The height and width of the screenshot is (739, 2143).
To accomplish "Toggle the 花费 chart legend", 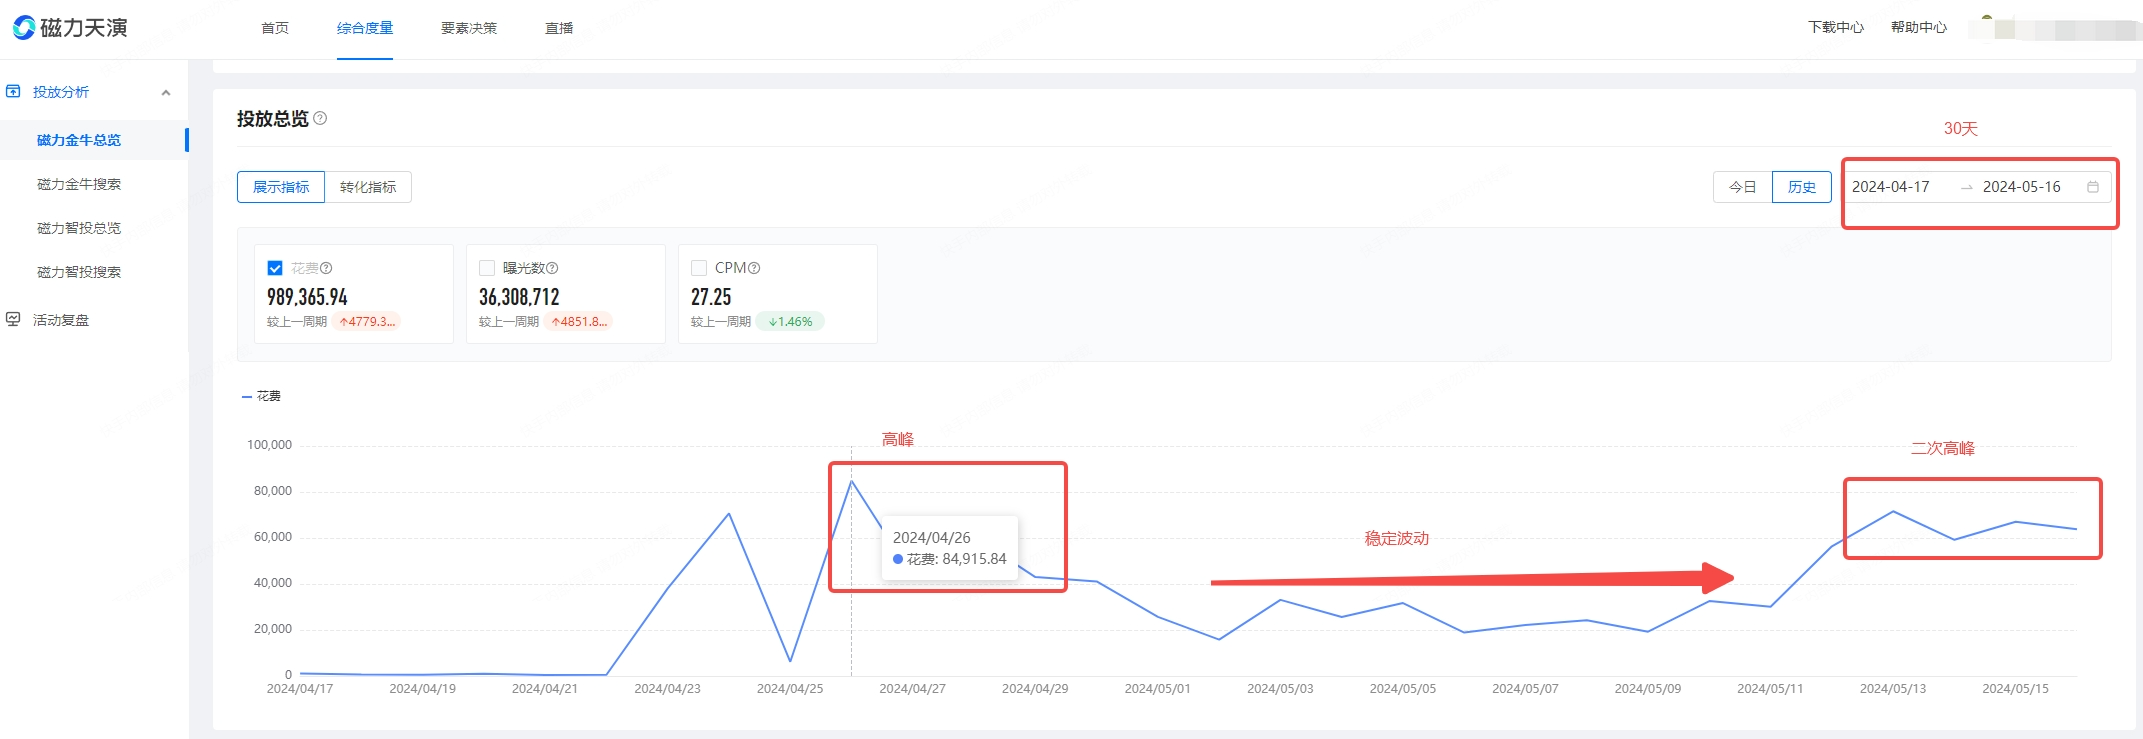I will click(x=262, y=396).
